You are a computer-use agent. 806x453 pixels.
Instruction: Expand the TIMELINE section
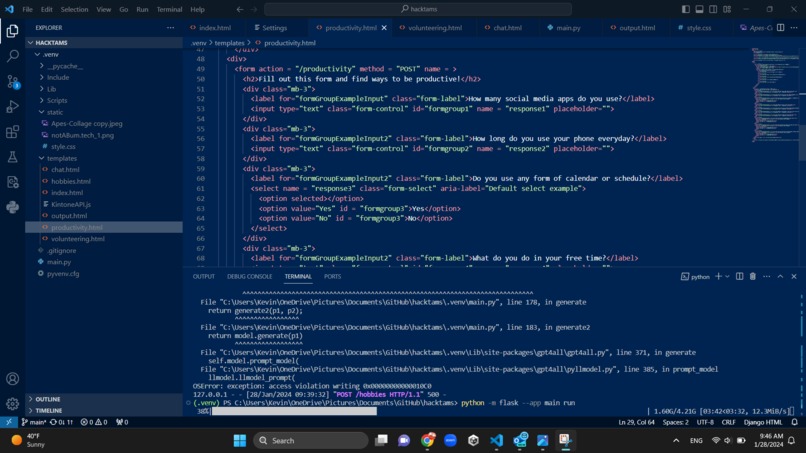point(104,410)
